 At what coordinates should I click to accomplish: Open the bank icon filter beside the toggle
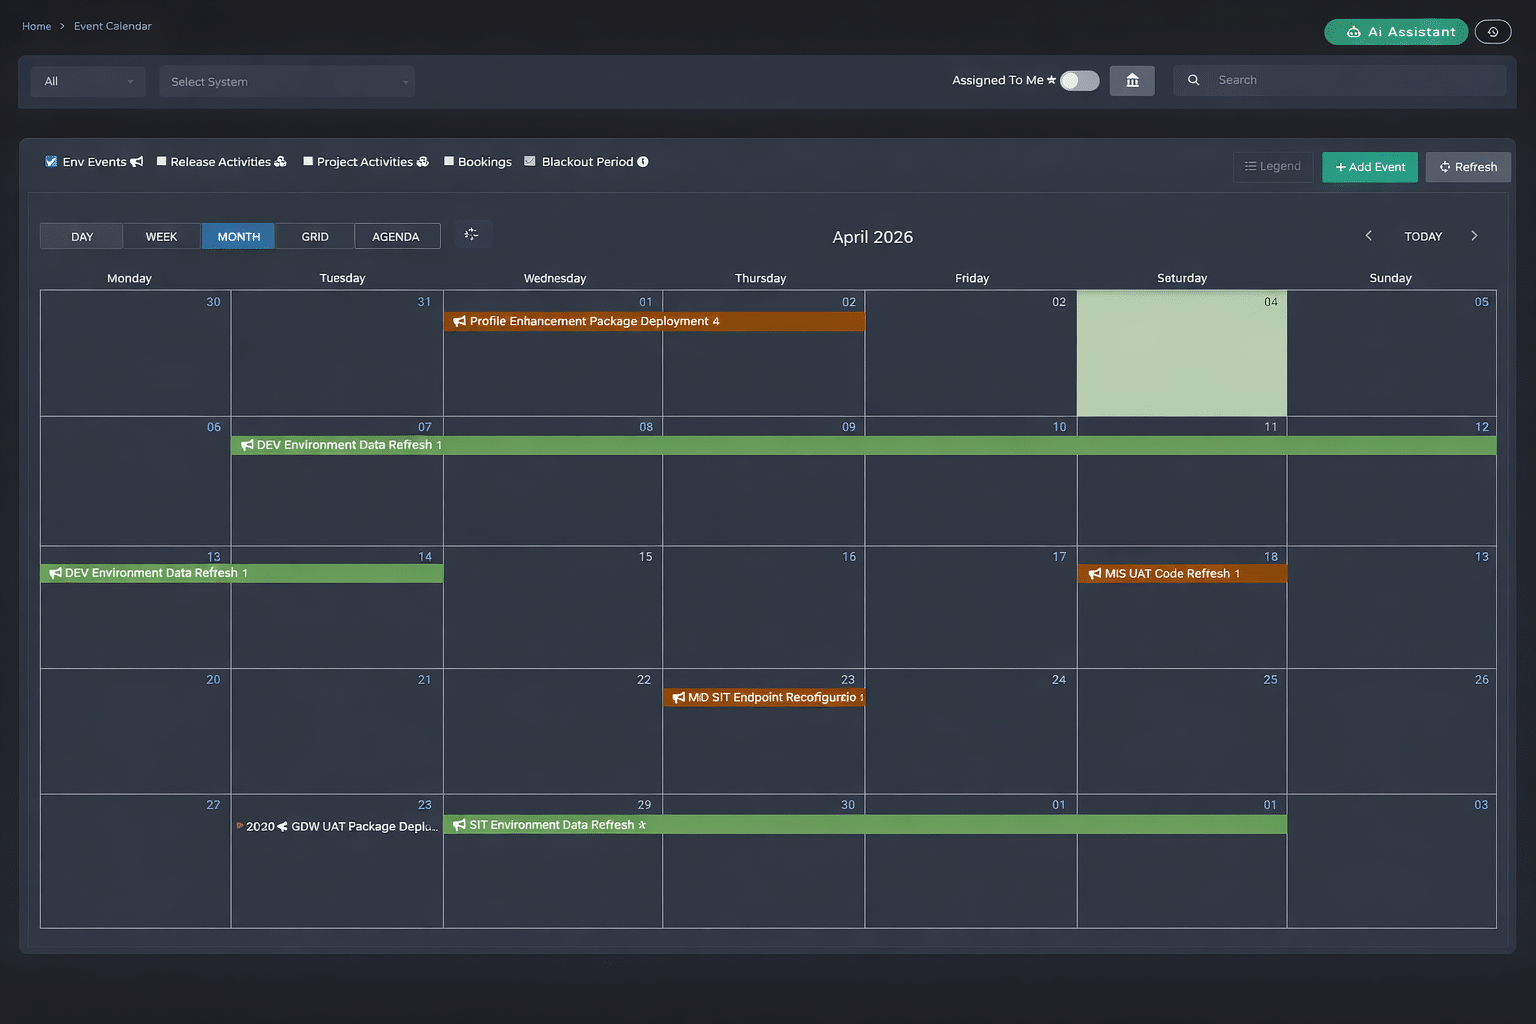1132,80
